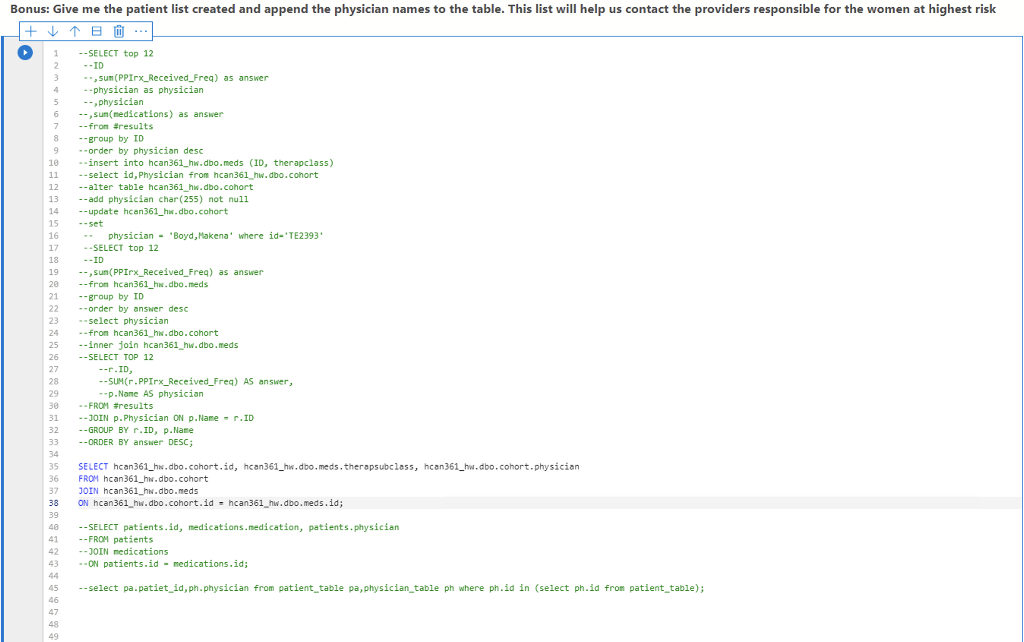Click '--add physician char(255) not null' line
Image resolution: width=1024 pixels, height=642 pixels.
pyautogui.click(x=163, y=199)
